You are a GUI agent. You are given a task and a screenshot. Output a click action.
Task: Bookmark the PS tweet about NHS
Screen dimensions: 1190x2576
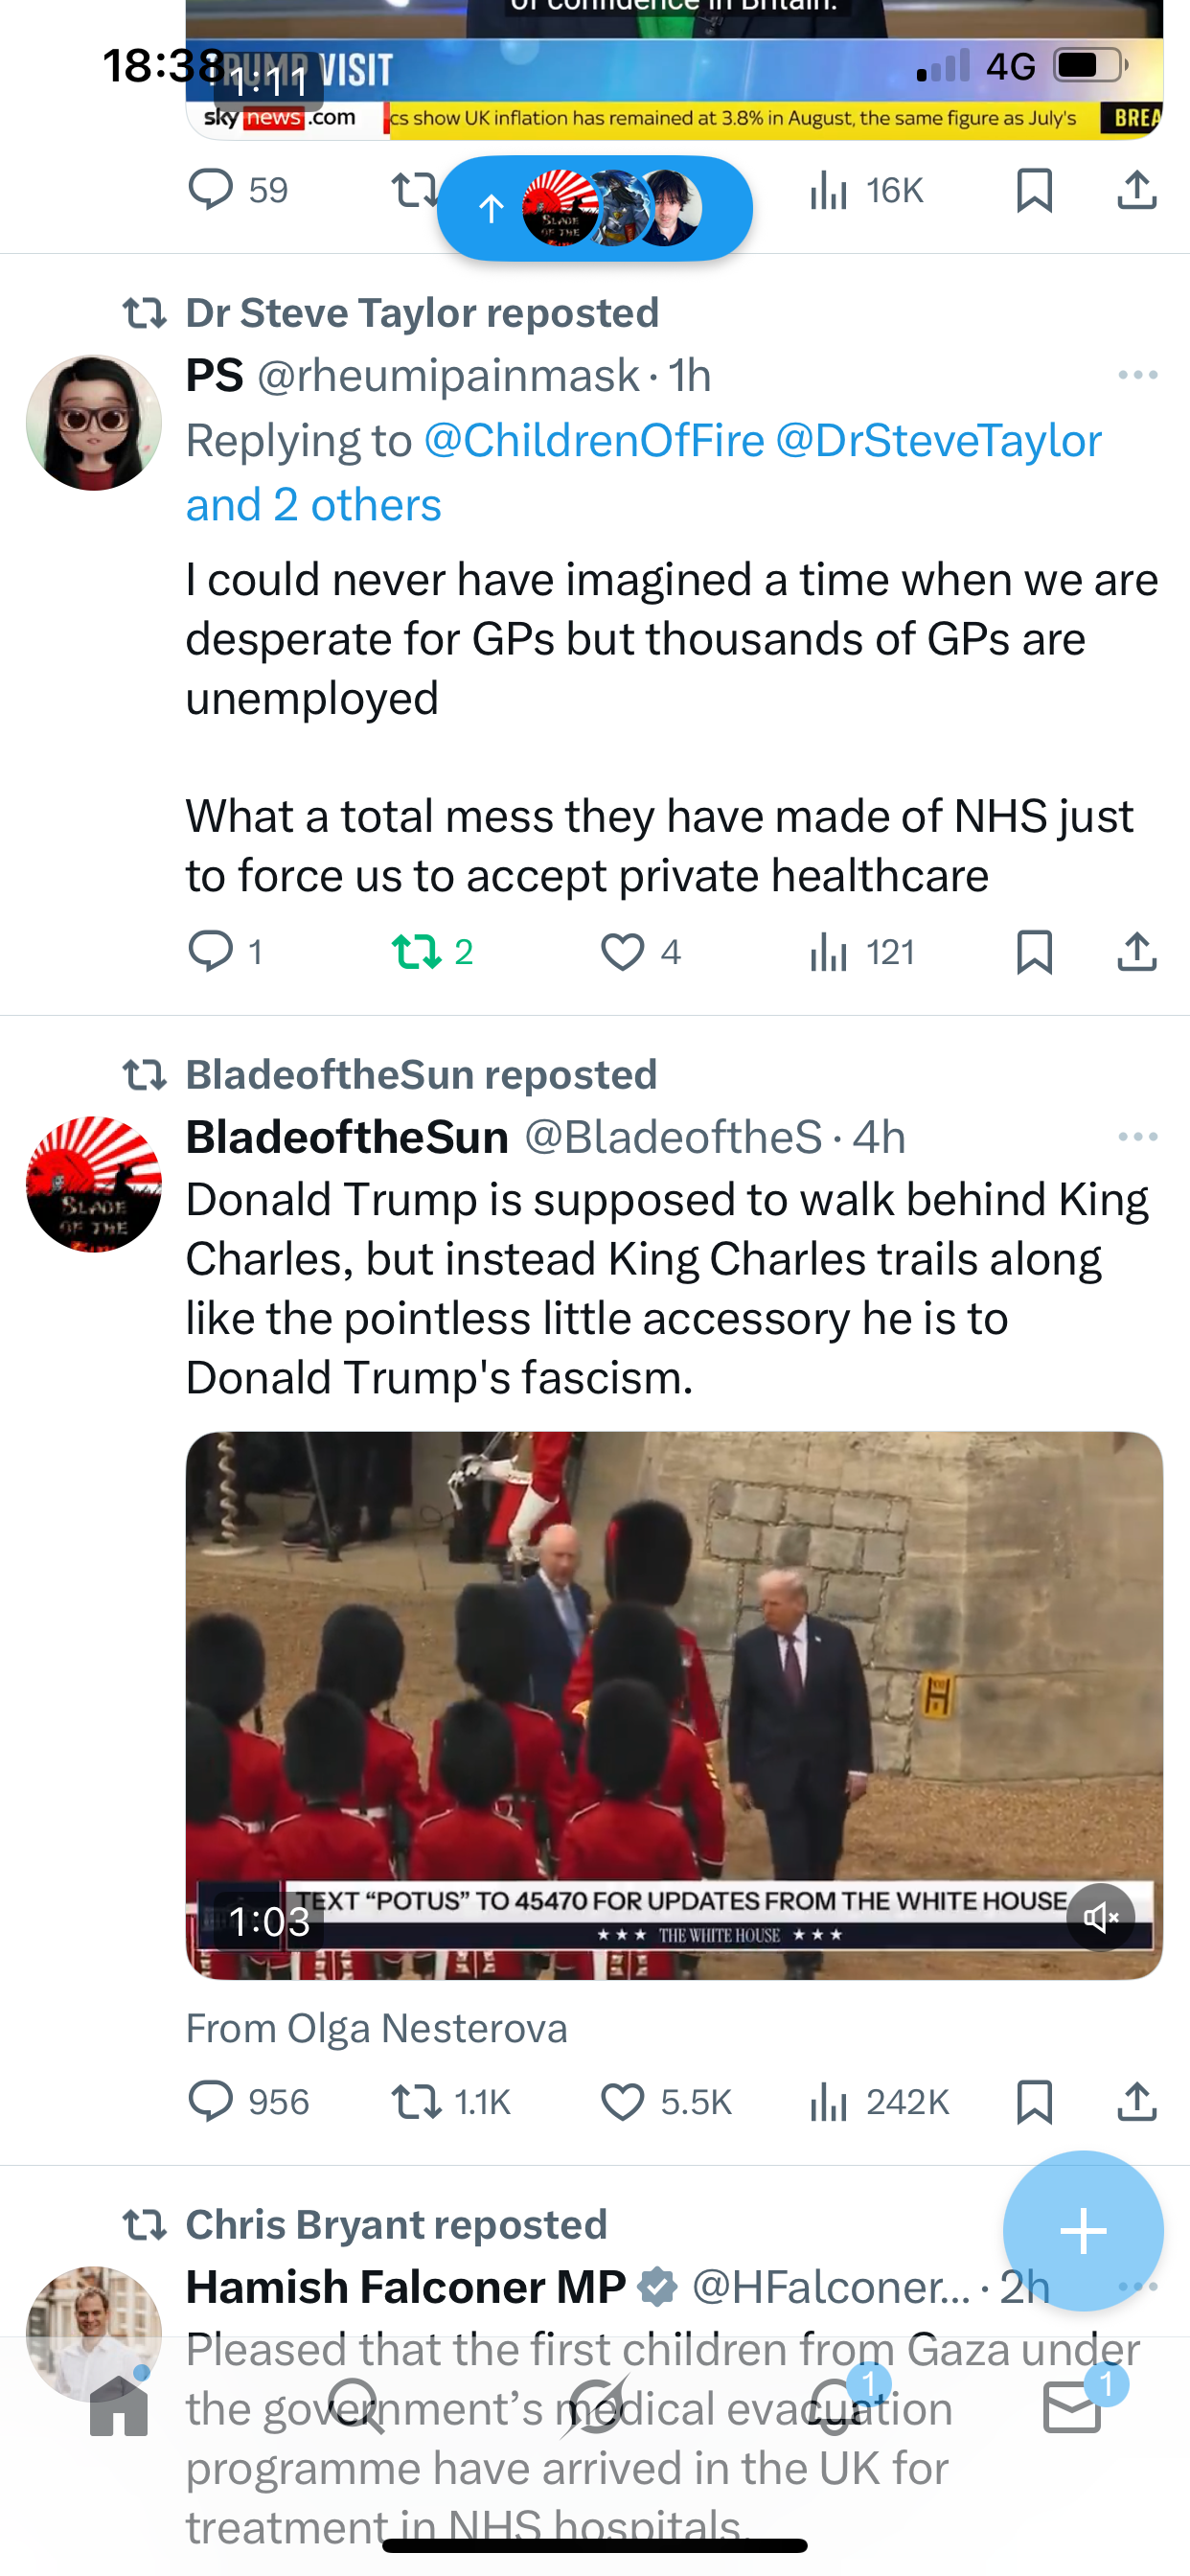tap(1034, 952)
